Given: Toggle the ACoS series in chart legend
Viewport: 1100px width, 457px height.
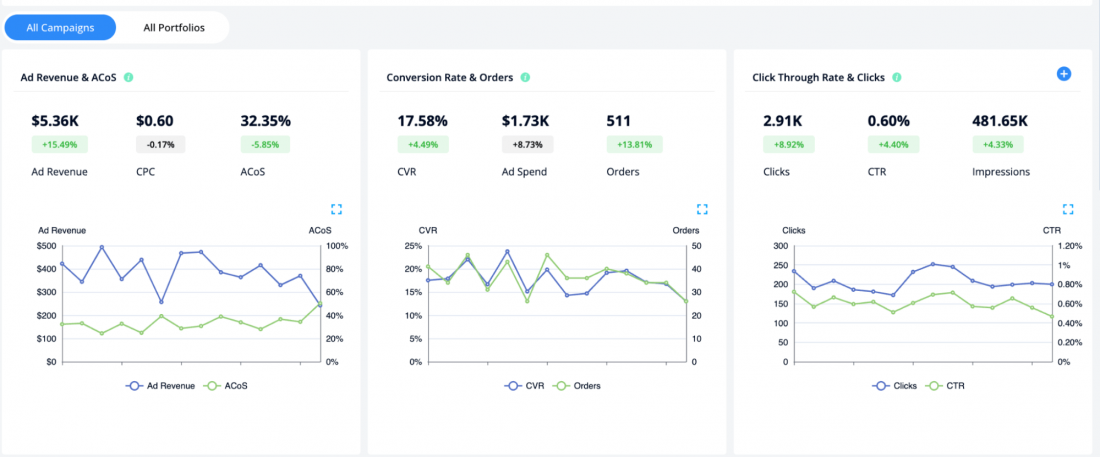Looking at the screenshot, I should (226, 385).
